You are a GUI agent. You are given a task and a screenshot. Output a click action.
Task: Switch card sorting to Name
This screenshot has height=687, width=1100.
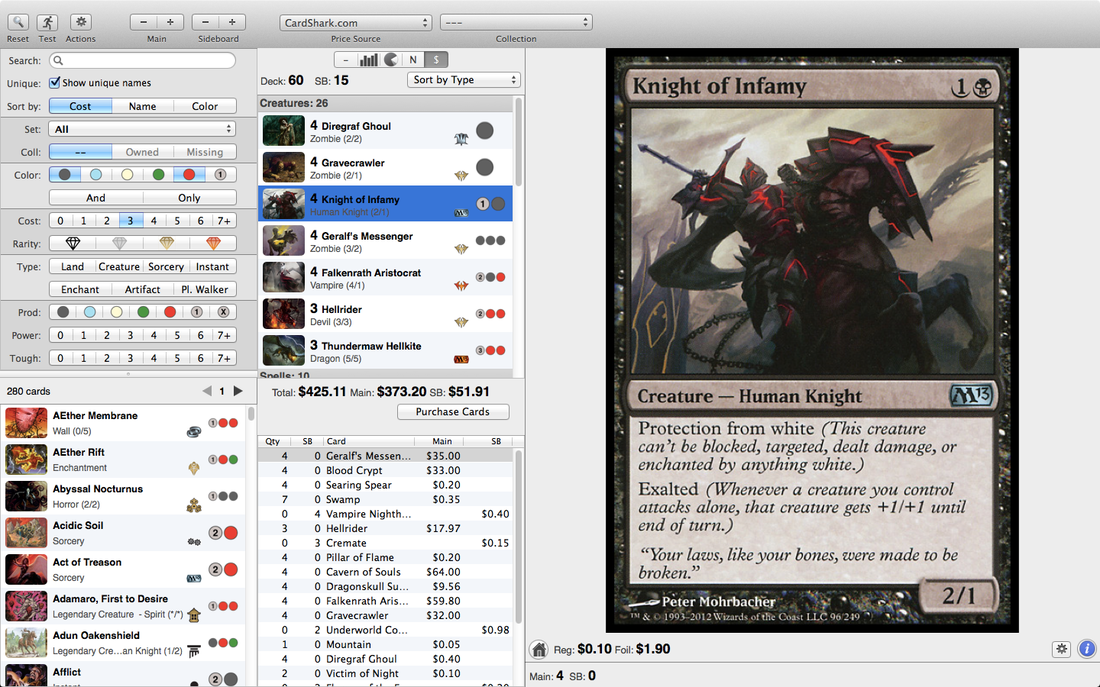[x=142, y=105]
